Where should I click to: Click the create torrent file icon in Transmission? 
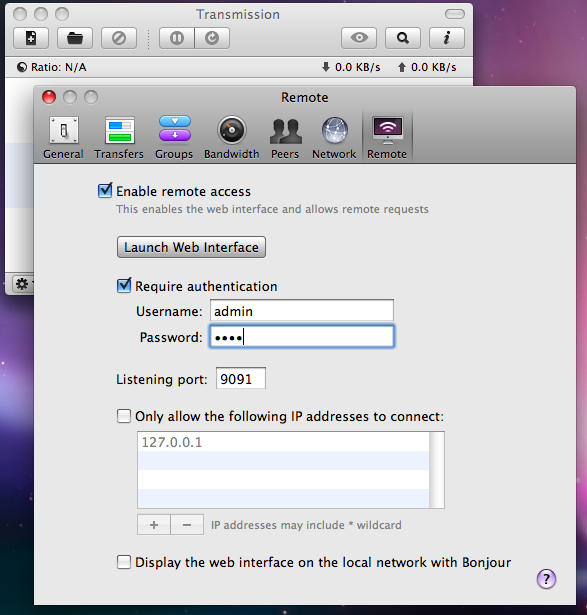[31, 38]
